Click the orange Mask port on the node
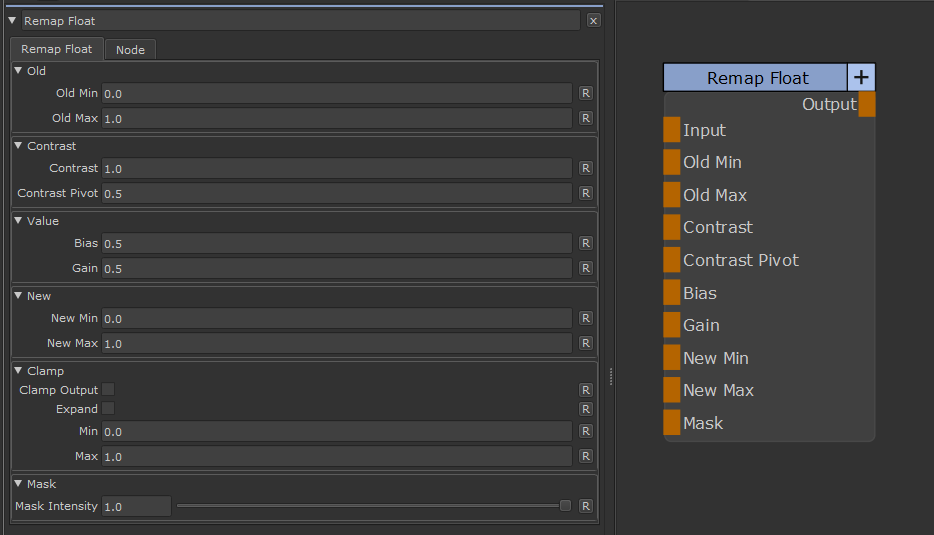Image resolution: width=934 pixels, height=535 pixels. (672, 423)
